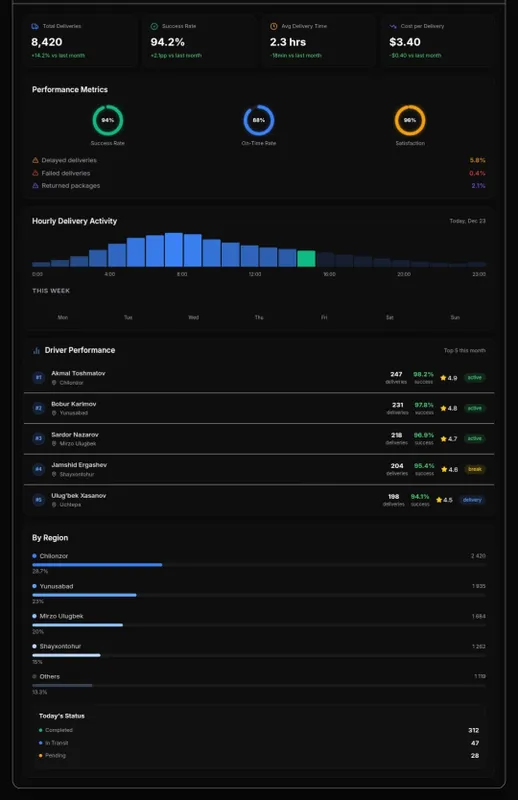
Task: Click the Wed label under This Week
Action: [193, 317]
